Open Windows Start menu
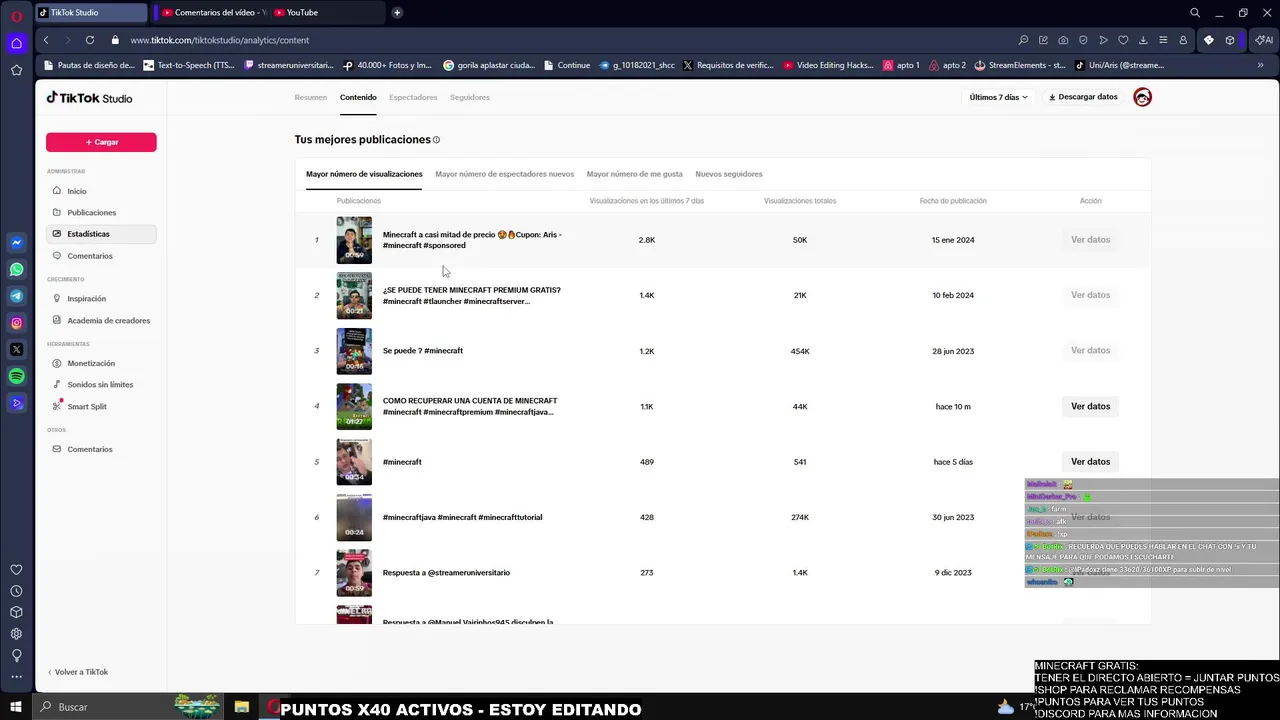Screen dimensions: 1280x720 pos(16,707)
